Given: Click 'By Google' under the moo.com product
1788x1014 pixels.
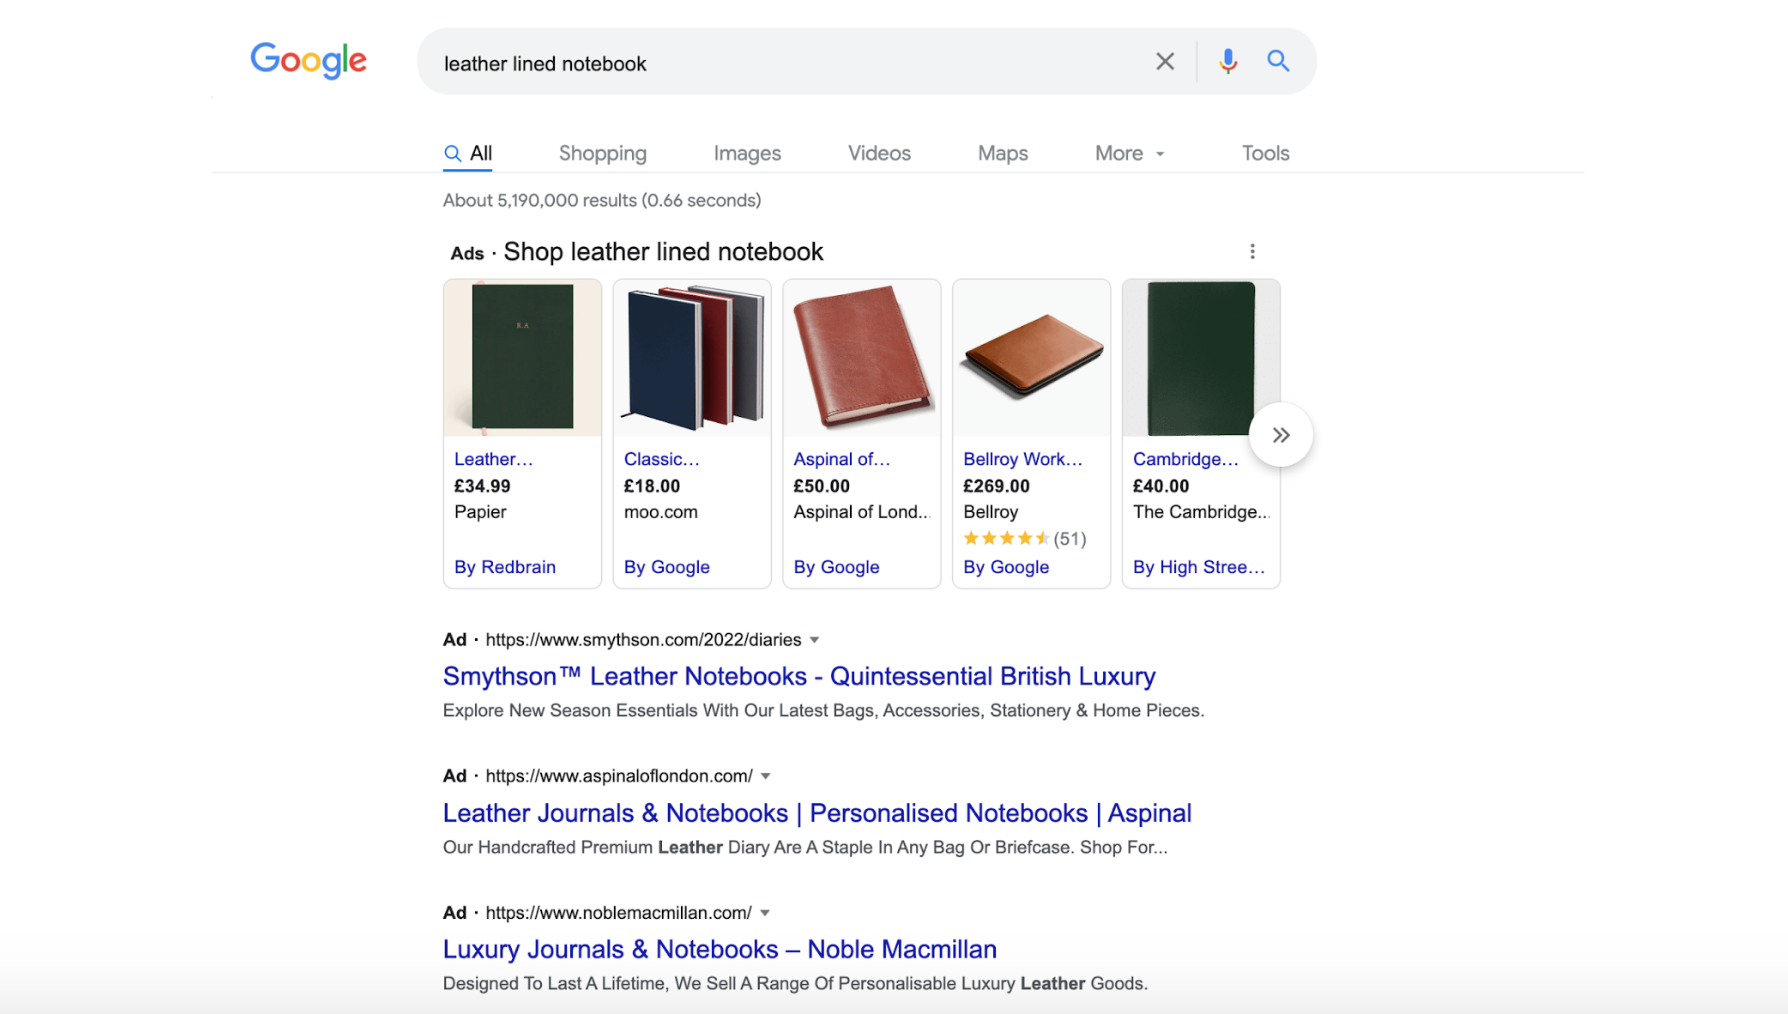Looking at the screenshot, I should click(x=667, y=567).
